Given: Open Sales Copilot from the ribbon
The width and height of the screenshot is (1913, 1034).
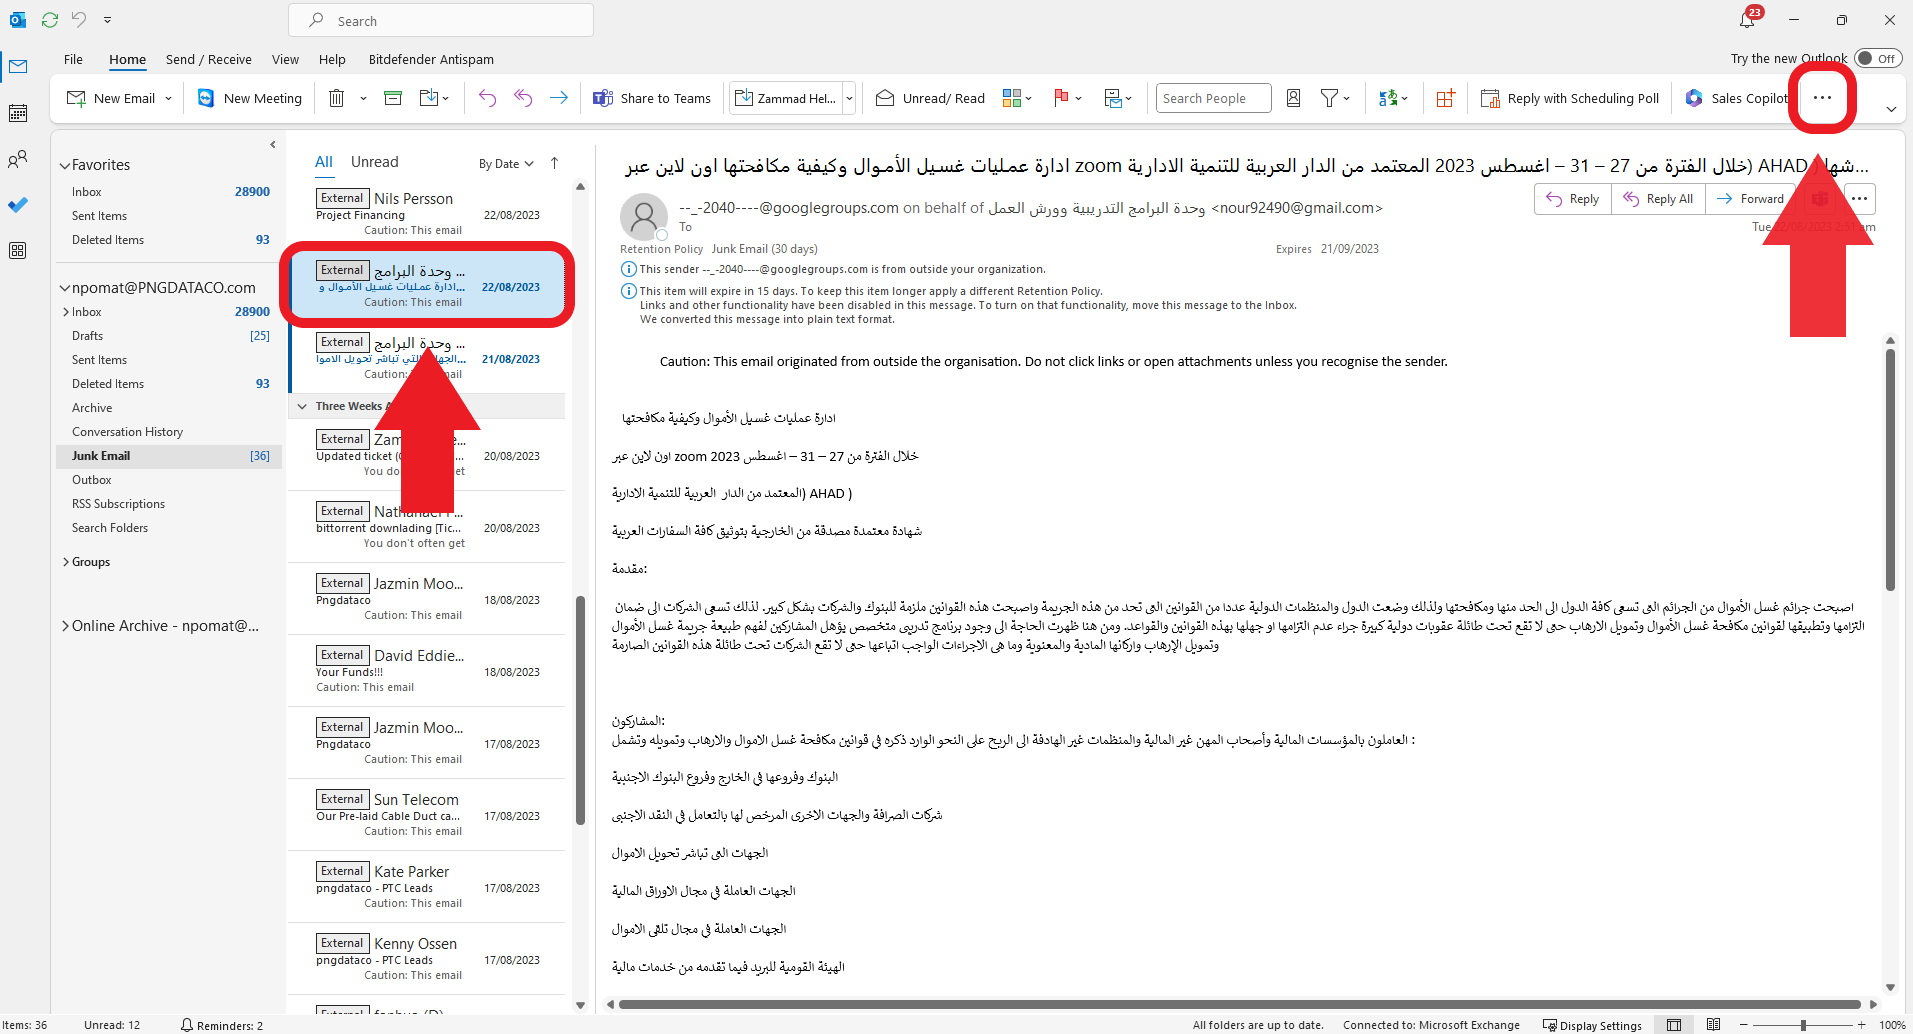Looking at the screenshot, I should click(1737, 98).
